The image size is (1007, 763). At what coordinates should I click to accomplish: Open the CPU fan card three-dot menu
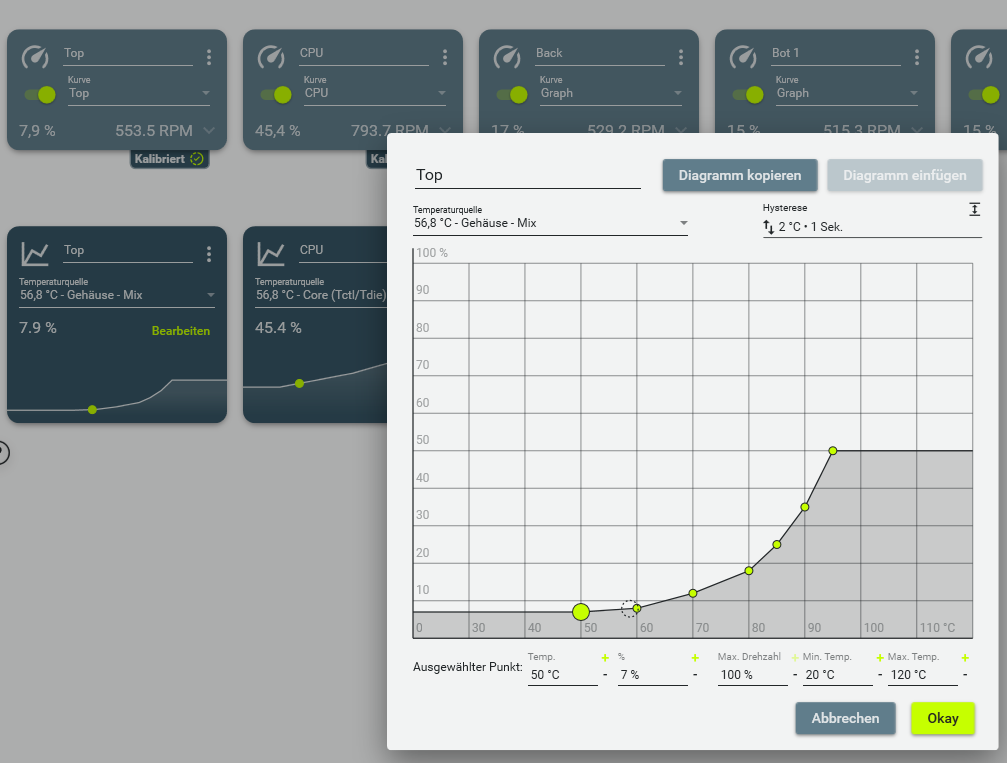point(445,58)
